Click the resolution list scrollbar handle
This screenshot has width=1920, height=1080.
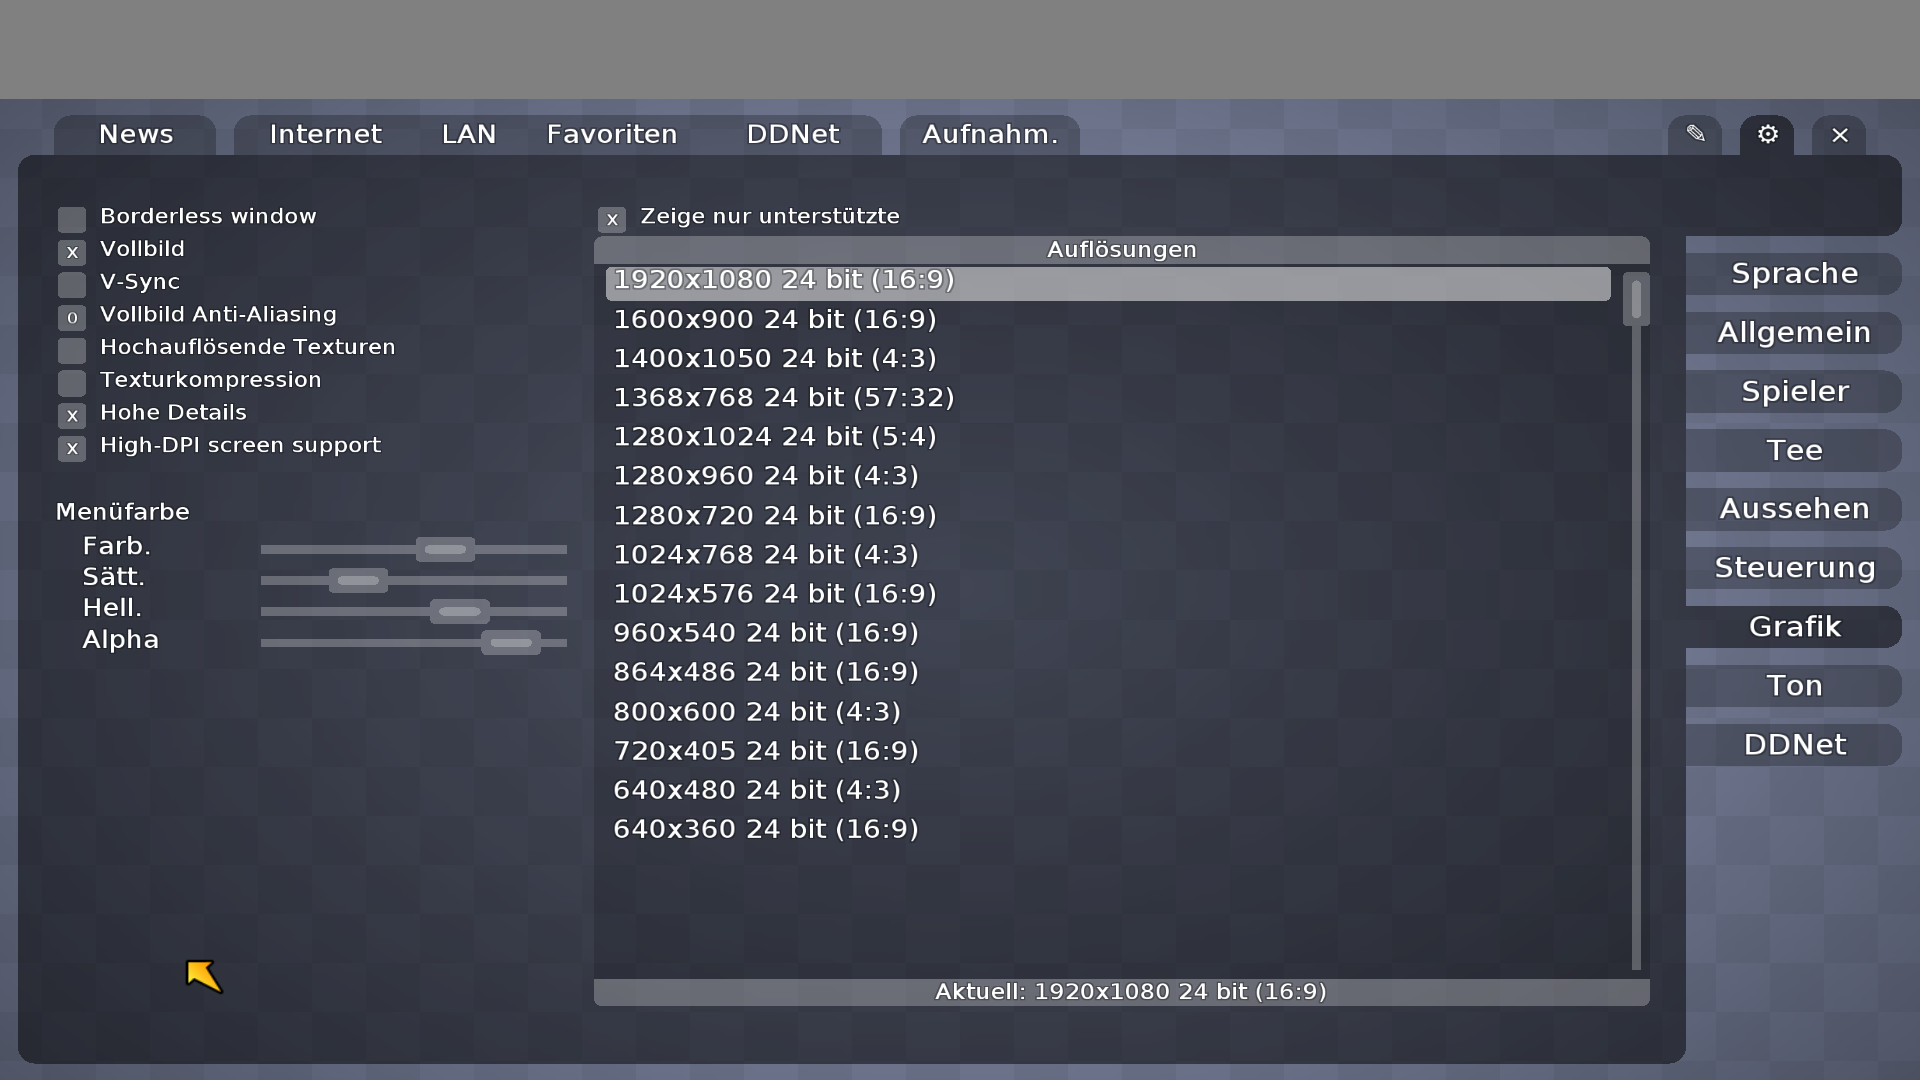tap(1636, 300)
